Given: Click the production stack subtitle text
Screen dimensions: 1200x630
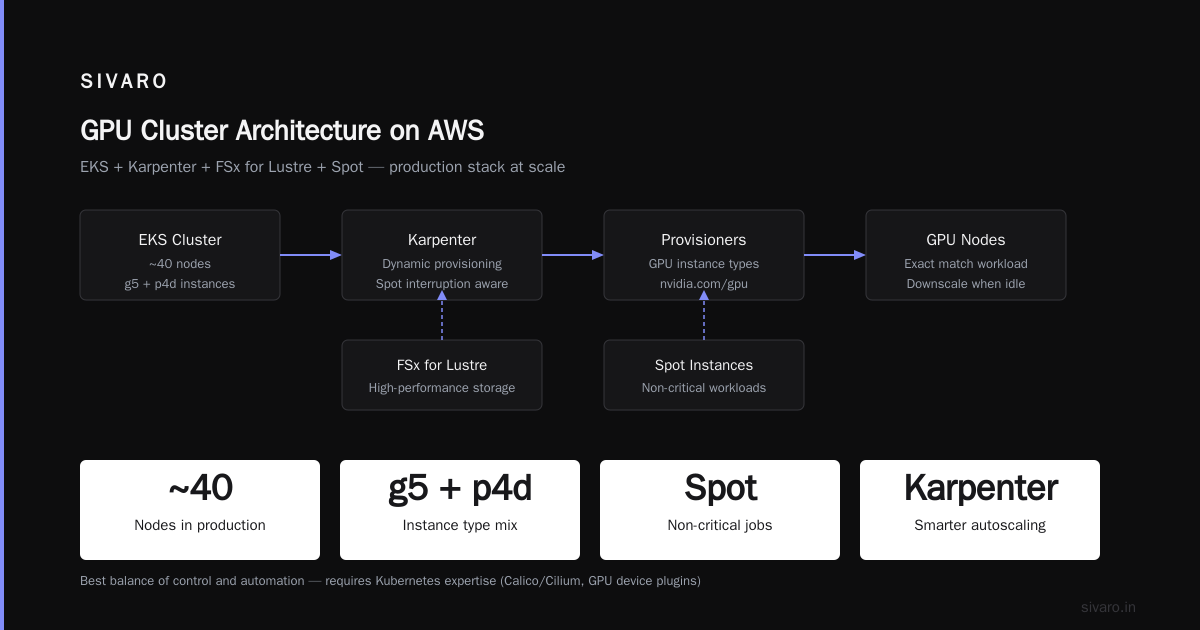Looking at the screenshot, I should 322,167.
